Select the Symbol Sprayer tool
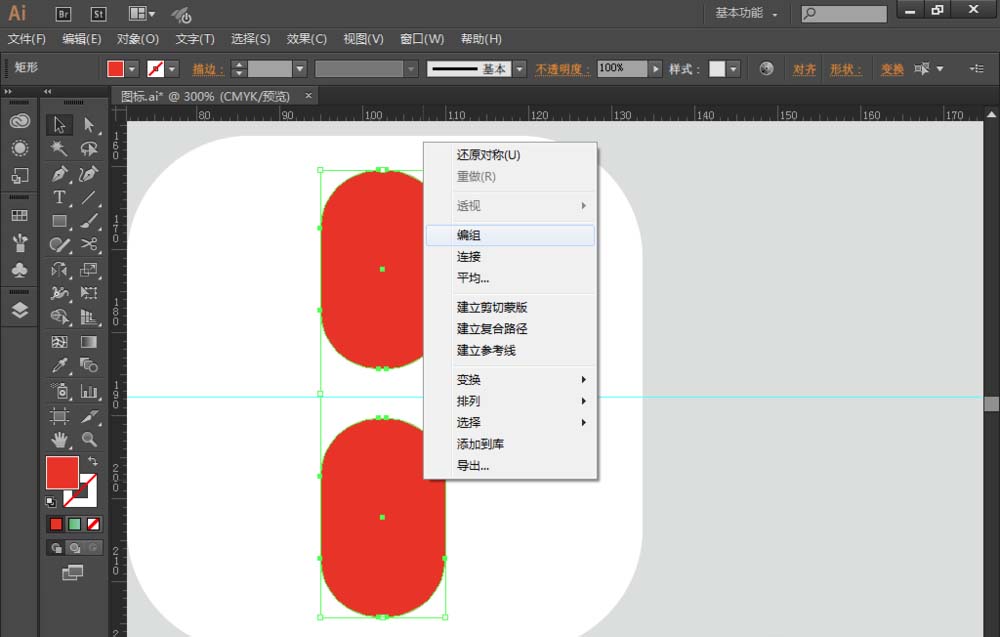Viewport: 1000px width, 637px height. 59,390
